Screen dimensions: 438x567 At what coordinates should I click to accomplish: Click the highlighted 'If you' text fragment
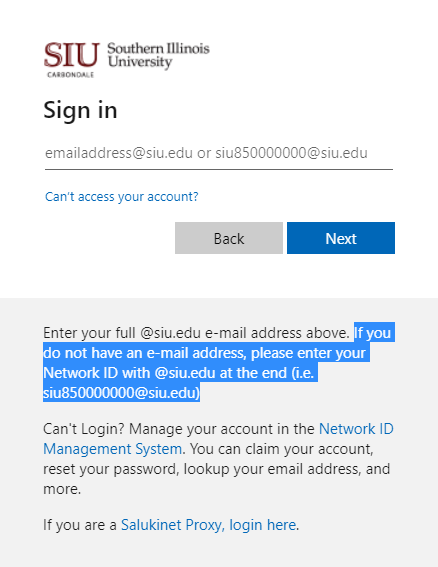click(x=372, y=333)
